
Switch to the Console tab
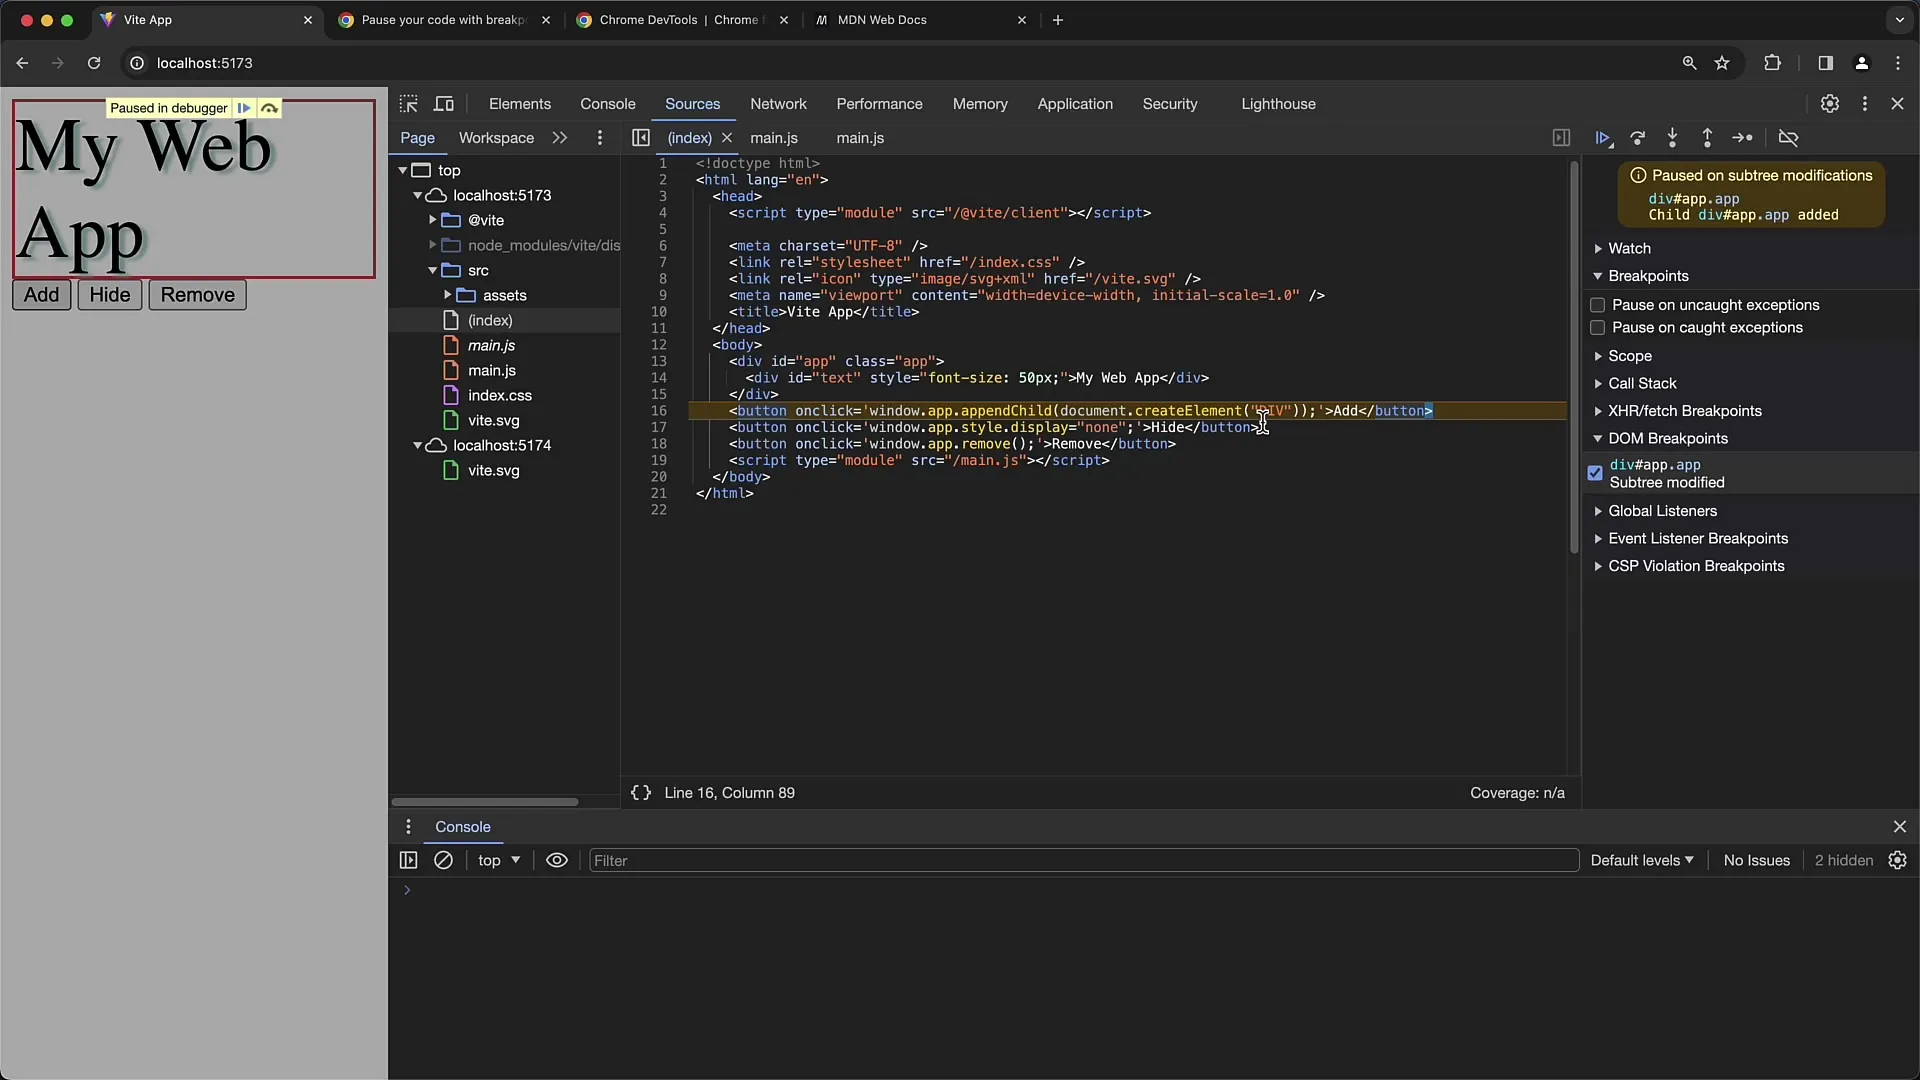(x=608, y=103)
